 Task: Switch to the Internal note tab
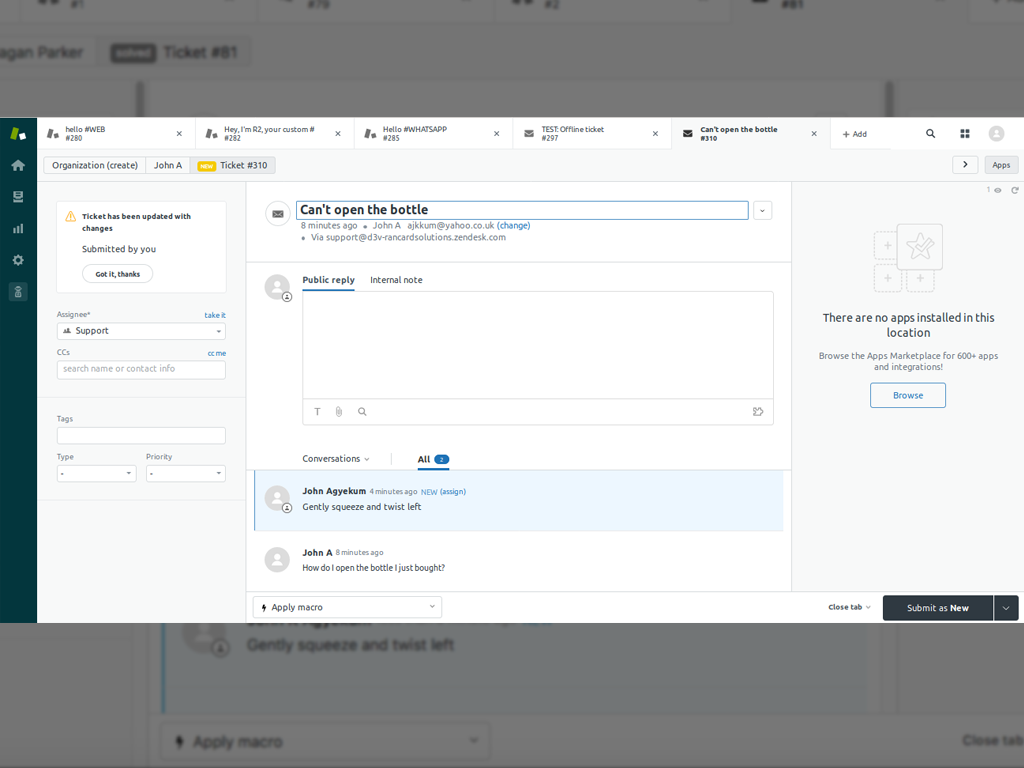[396, 280]
